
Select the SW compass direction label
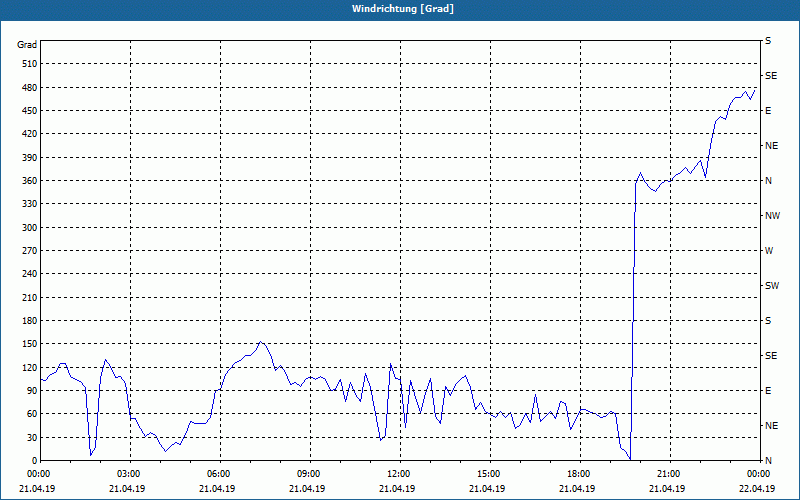click(772, 286)
